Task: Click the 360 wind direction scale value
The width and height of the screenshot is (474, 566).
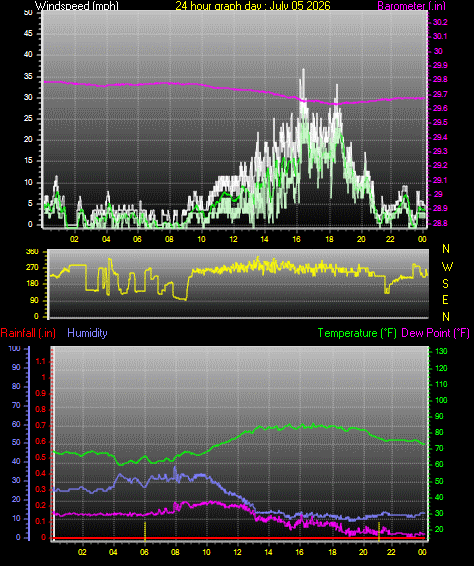Action: [32, 252]
